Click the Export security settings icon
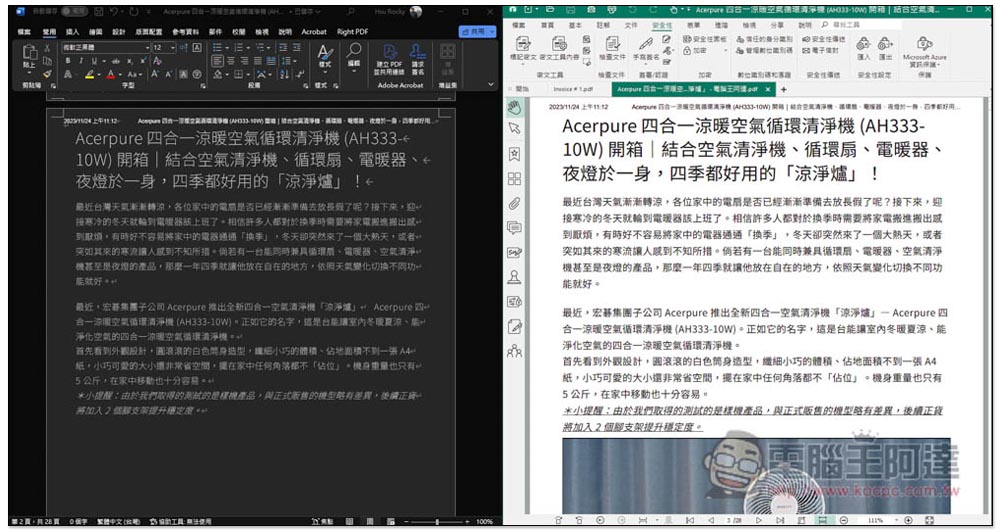 click(885, 43)
